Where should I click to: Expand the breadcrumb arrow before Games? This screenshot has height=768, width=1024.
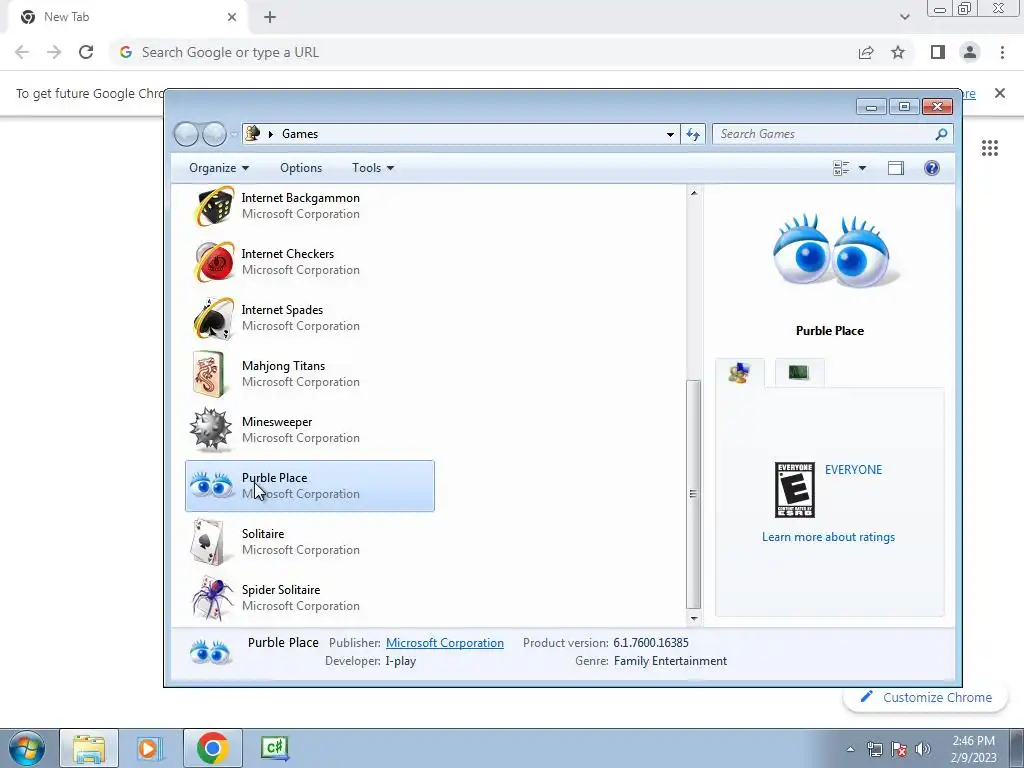(270, 134)
